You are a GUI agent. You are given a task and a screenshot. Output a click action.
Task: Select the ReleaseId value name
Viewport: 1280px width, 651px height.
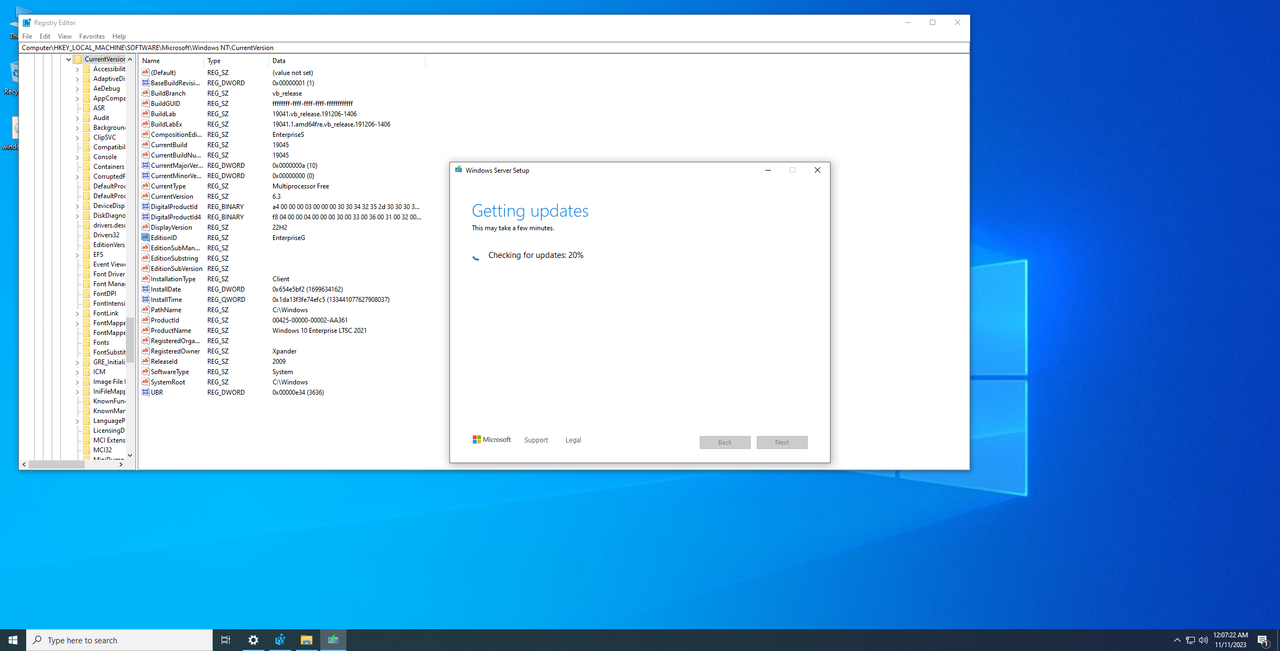point(163,361)
